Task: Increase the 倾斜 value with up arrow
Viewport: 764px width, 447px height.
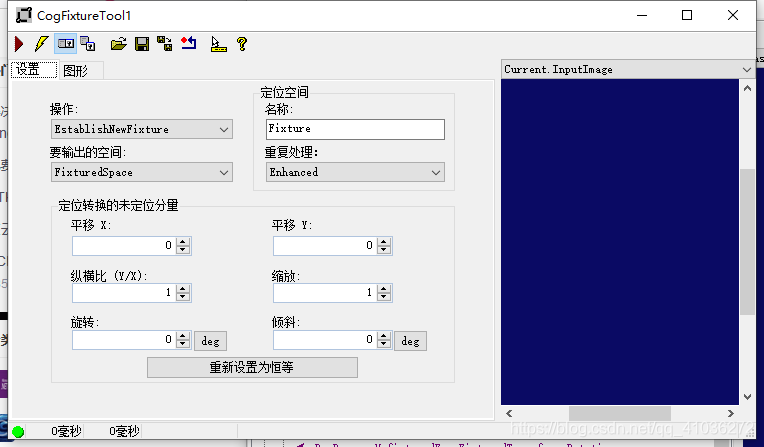Action: point(384,336)
